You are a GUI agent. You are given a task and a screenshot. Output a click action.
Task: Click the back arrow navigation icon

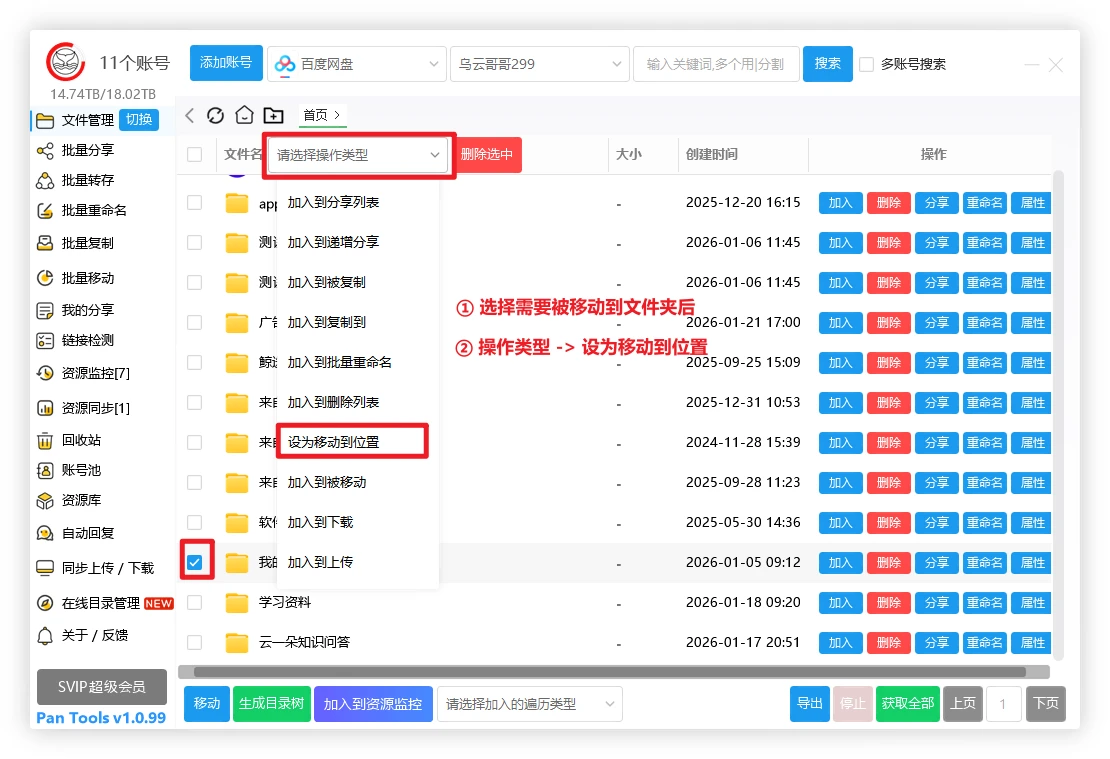190,115
